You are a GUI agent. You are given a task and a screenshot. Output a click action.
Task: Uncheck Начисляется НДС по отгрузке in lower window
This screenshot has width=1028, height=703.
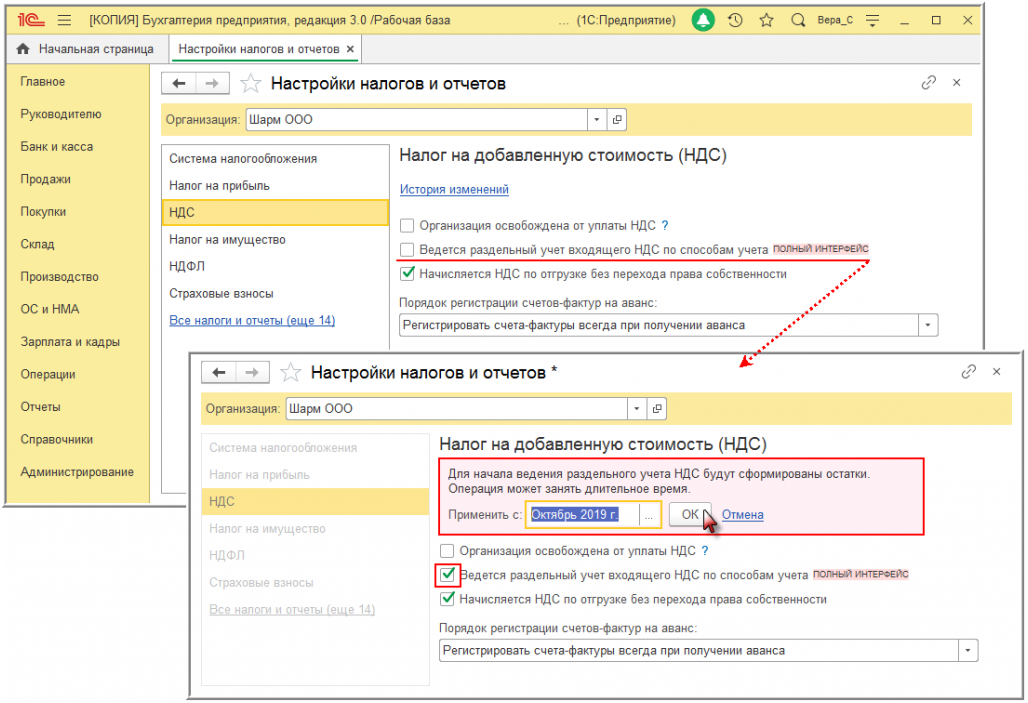(x=447, y=599)
